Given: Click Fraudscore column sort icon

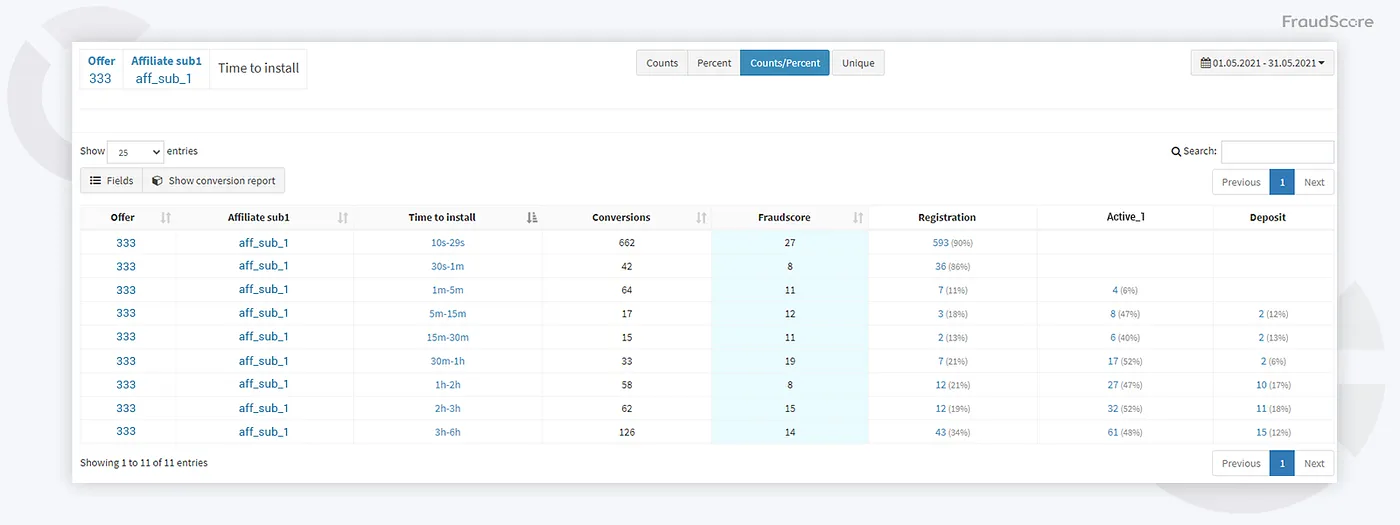Looking at the screenshot, I should pyautogui.click(x=857, y=217).
